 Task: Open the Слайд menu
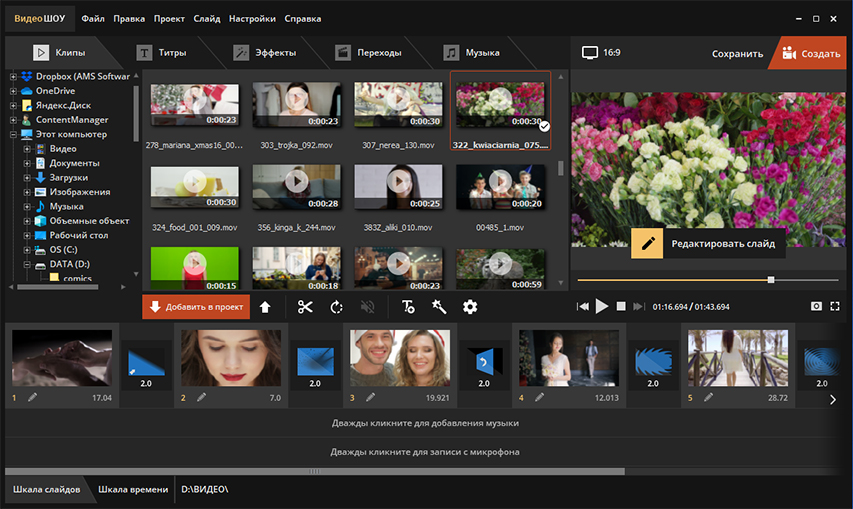tap(205, 18)
